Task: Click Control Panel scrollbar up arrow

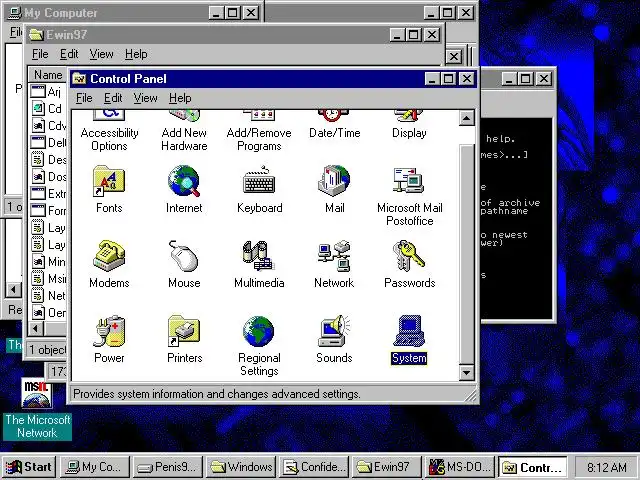Action: point(466,118)
